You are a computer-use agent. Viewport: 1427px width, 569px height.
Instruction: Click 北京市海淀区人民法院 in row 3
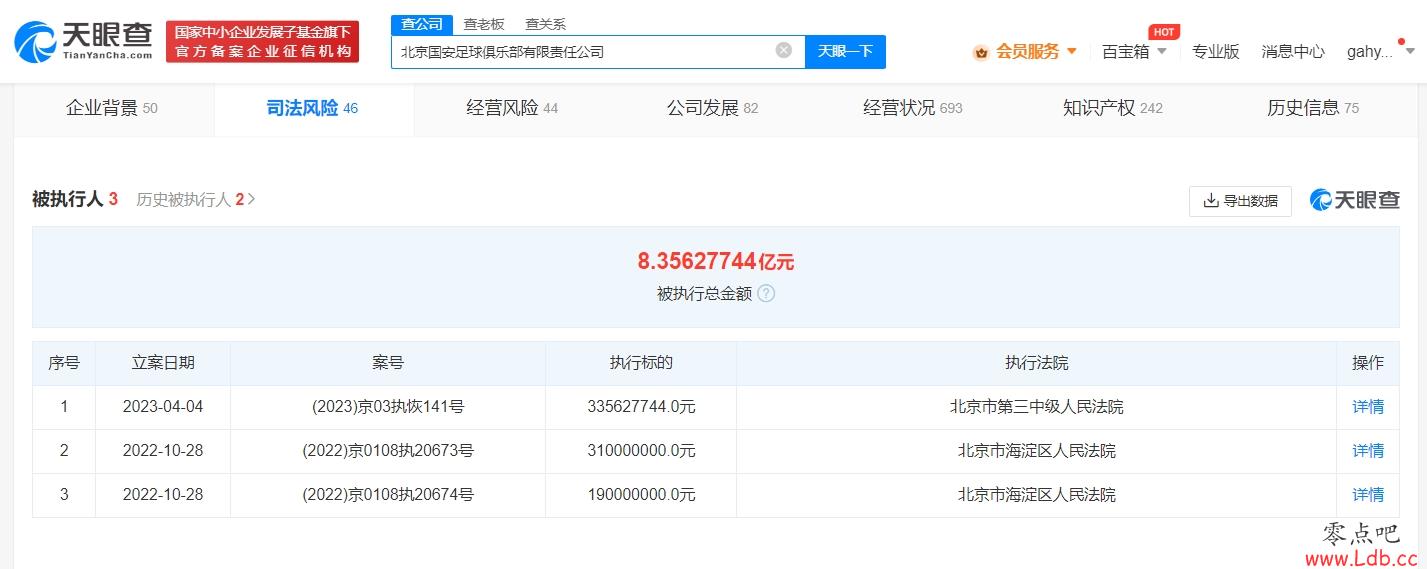[1037, 495]
